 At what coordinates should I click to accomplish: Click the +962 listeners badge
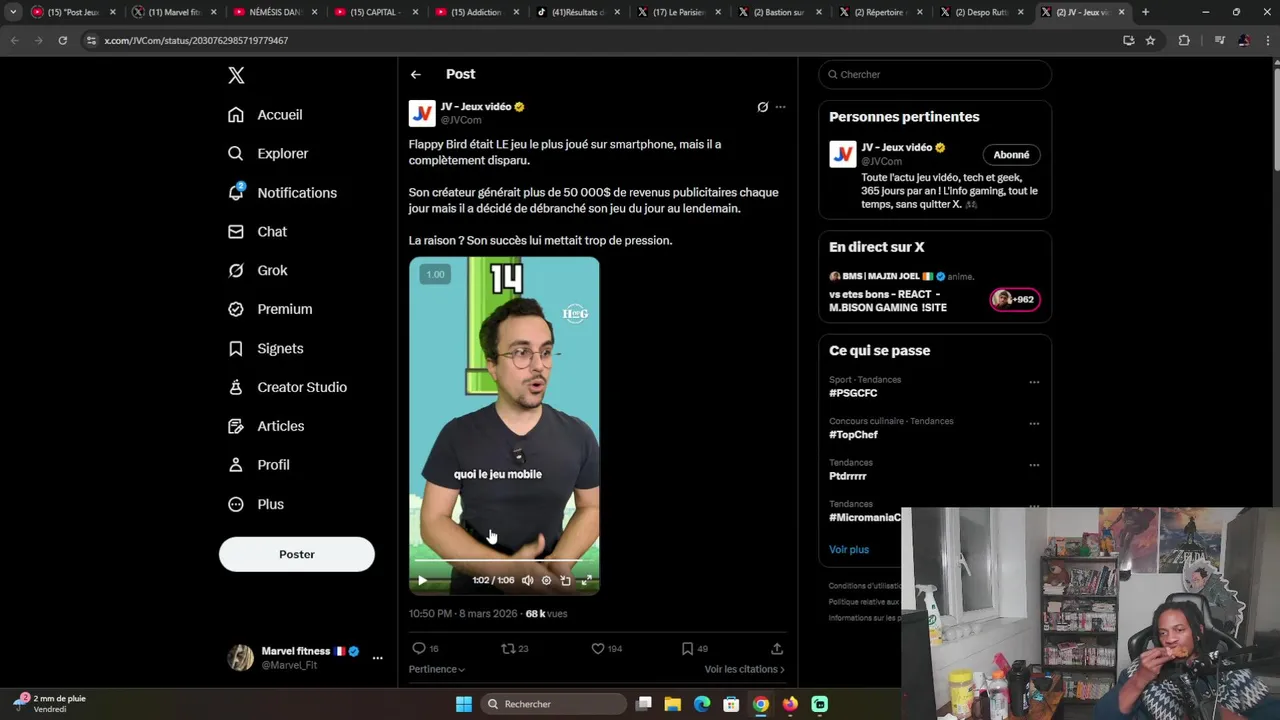tap(1015, 299)
